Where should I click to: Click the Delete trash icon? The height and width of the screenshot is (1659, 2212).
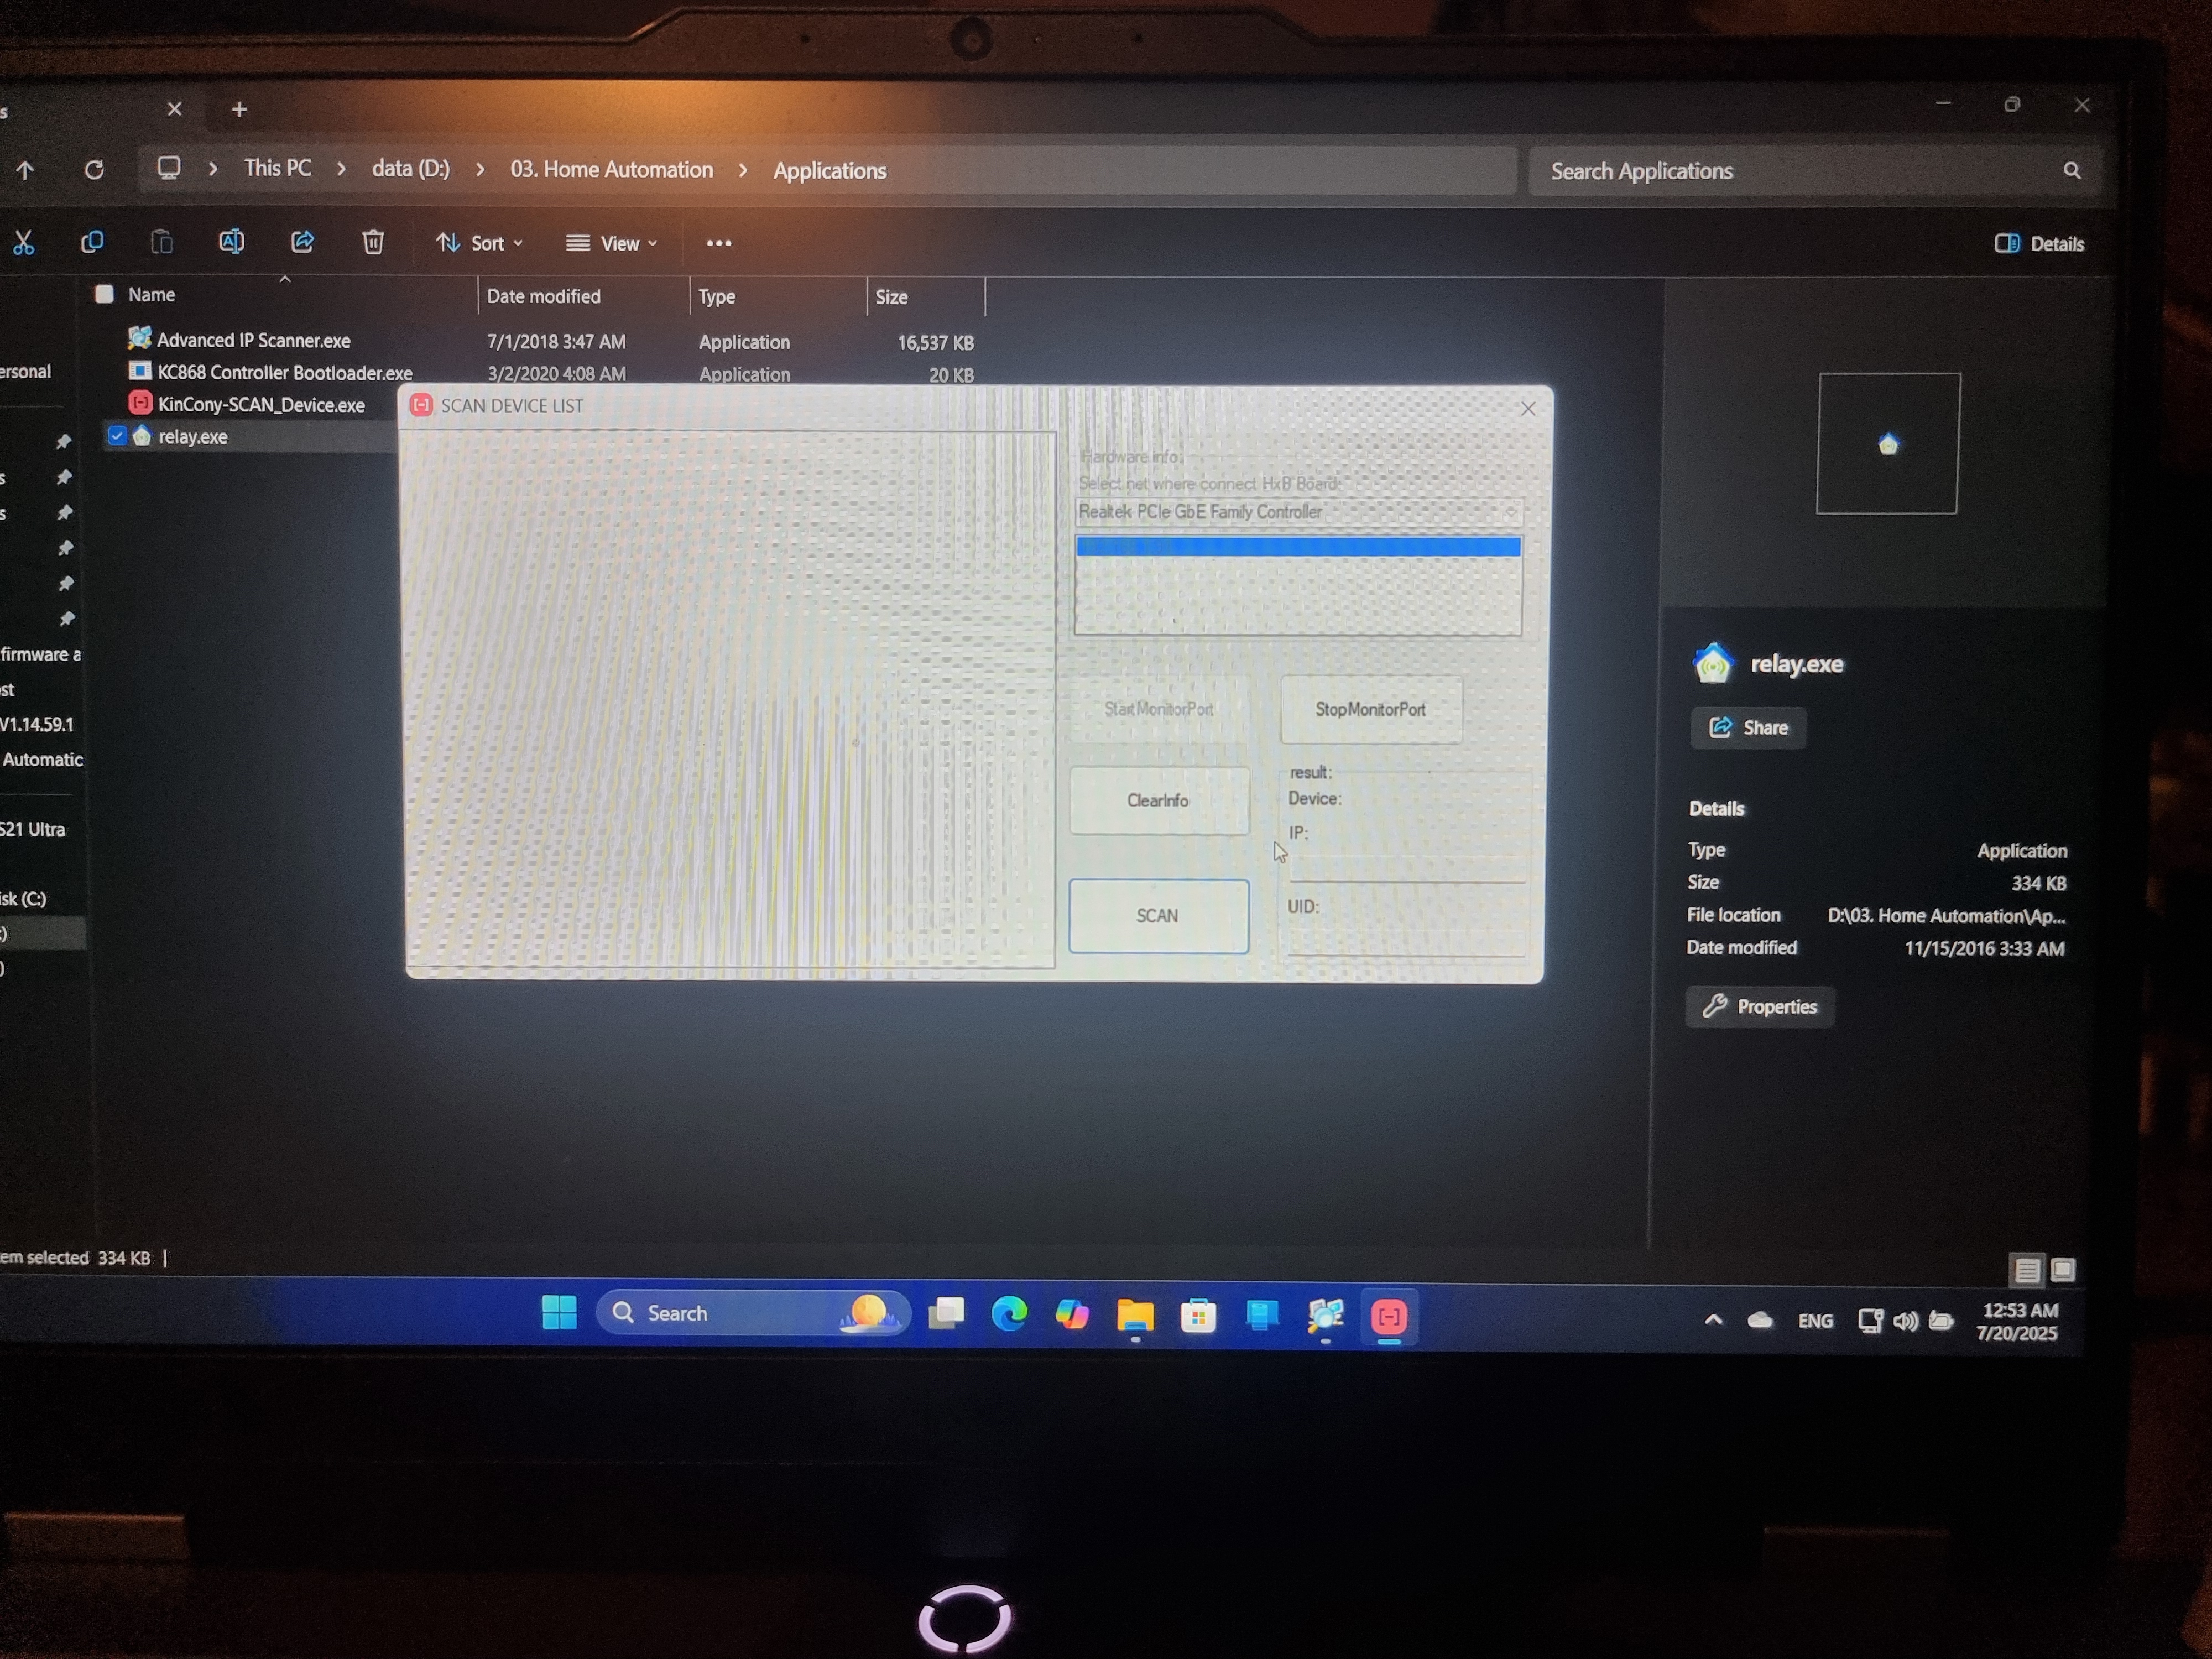coord(373,242)
